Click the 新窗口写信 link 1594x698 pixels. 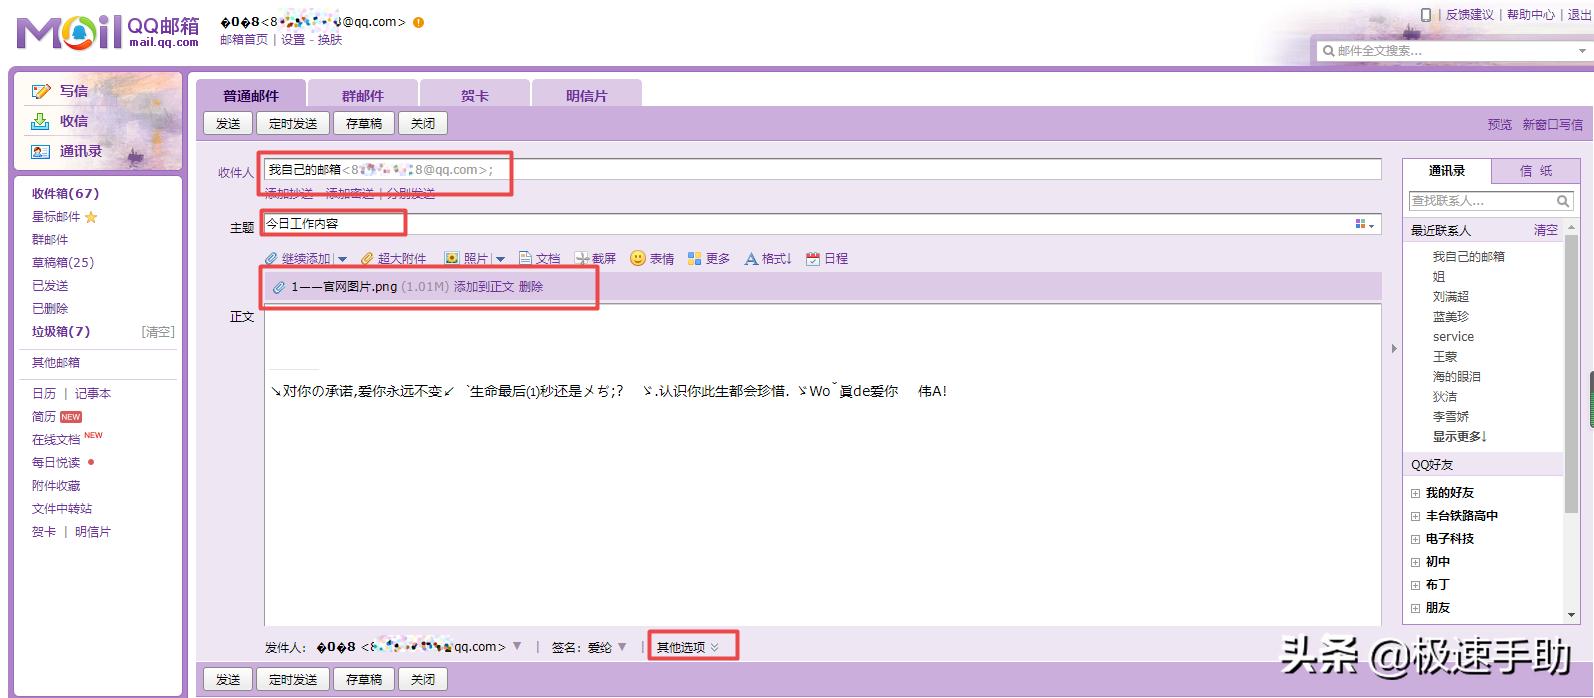(1553, 125)
